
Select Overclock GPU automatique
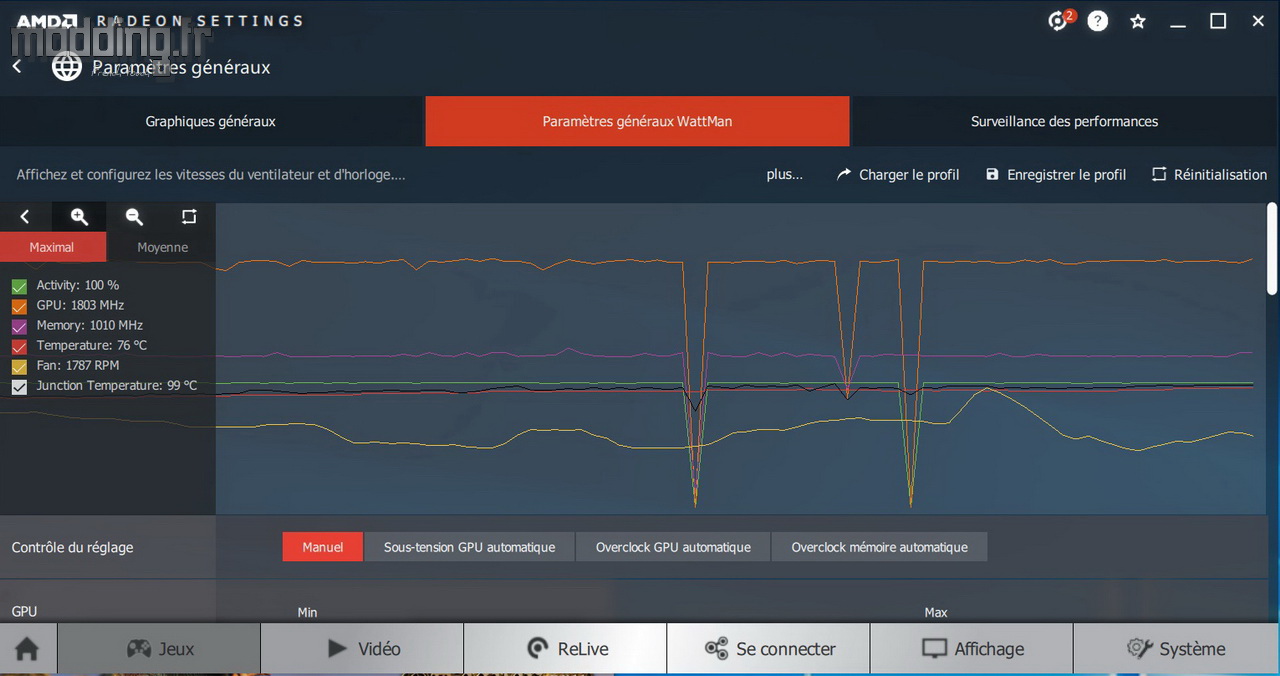[673, 547]
